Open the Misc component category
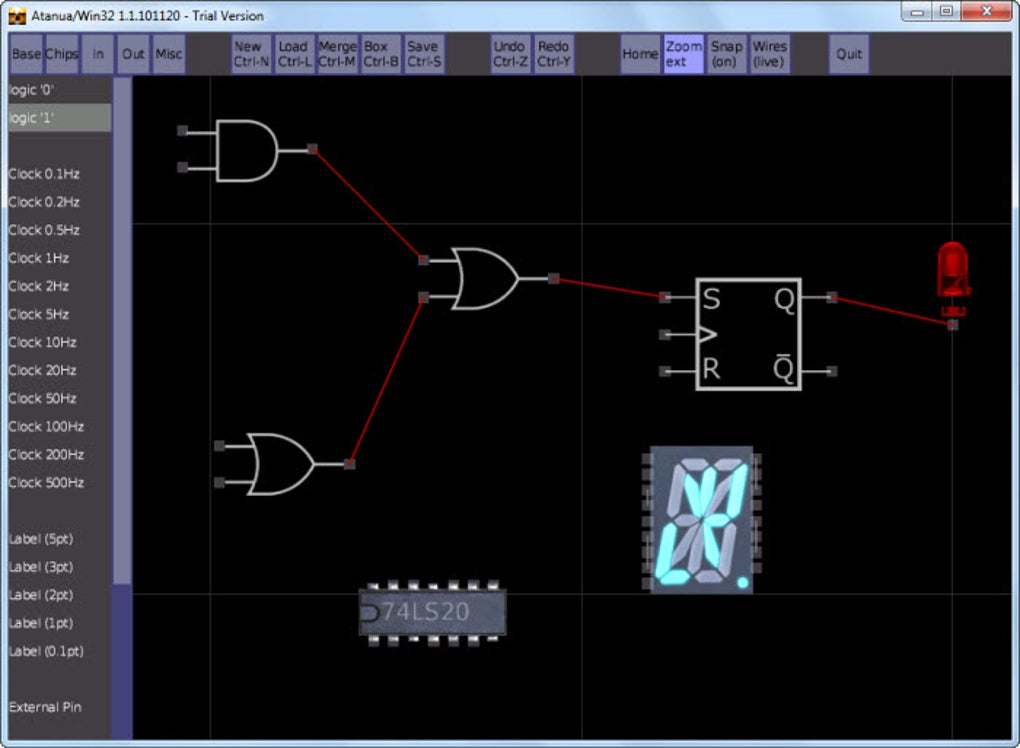The image size is (1020, 748). (168, 54)
